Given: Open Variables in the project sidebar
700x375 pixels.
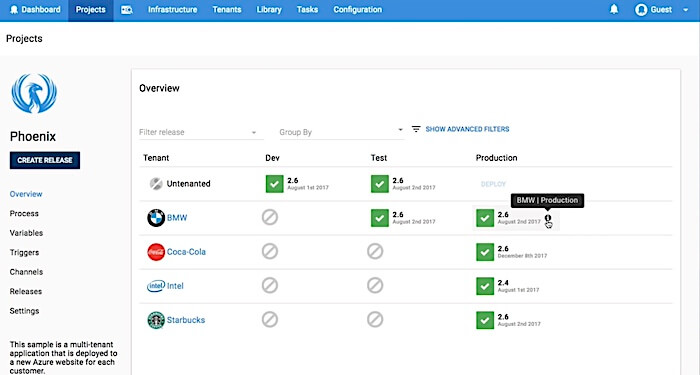Looking at the screenshot, I should click(26, 233).
